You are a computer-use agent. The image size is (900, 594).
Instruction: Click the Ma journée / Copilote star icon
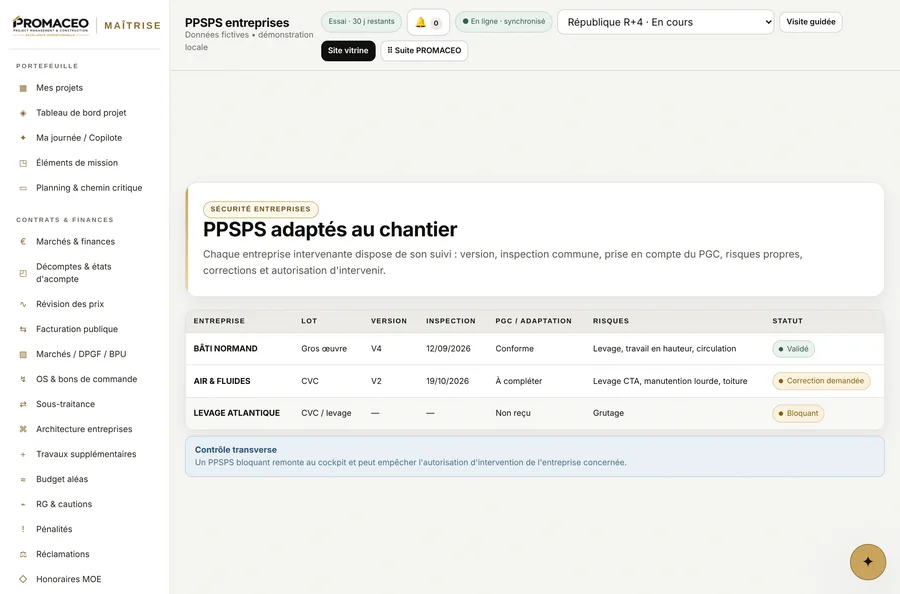(x=23, y=138)
